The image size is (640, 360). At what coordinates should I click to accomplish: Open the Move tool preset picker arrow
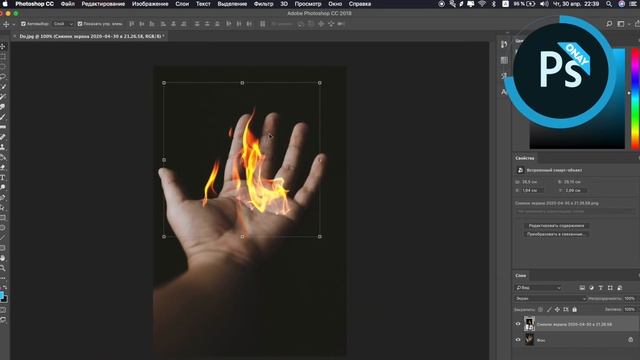coord(14,24)
